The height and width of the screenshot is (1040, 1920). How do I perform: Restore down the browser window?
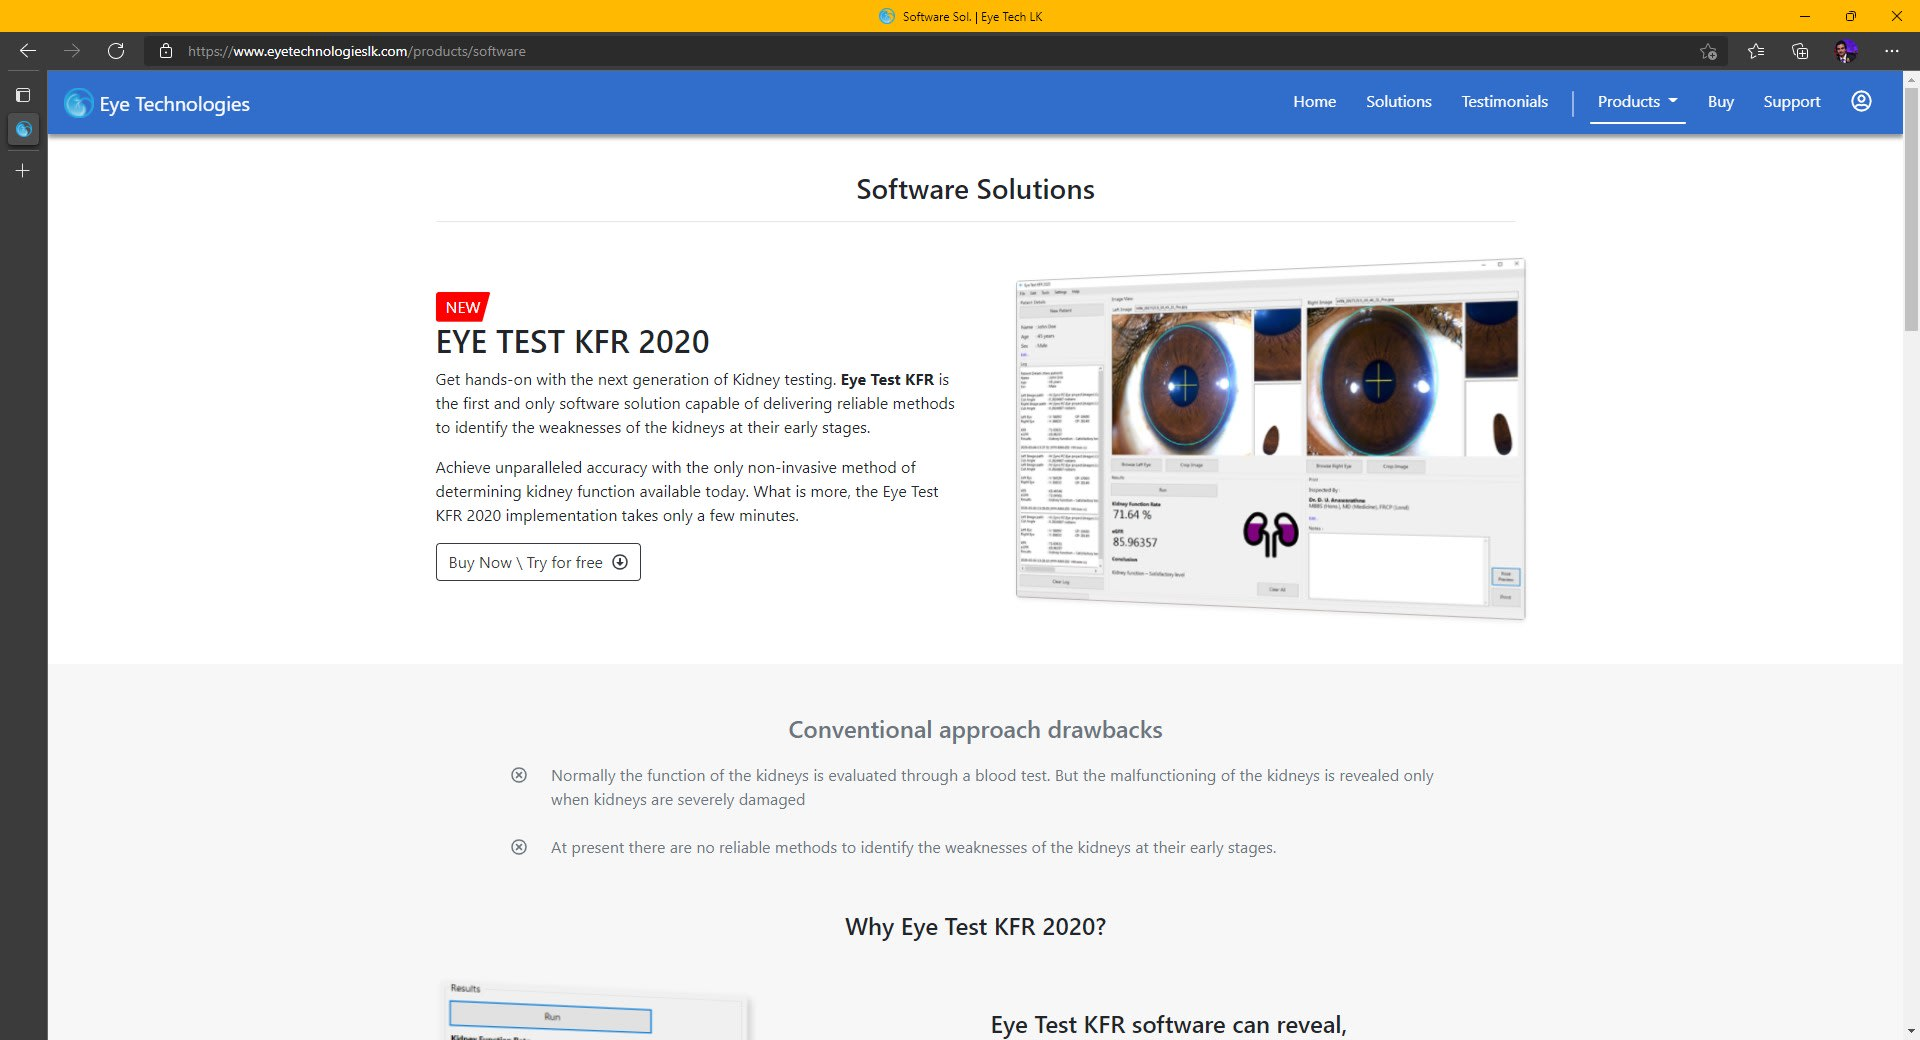pyautogui.click(x=1850, y=16)
